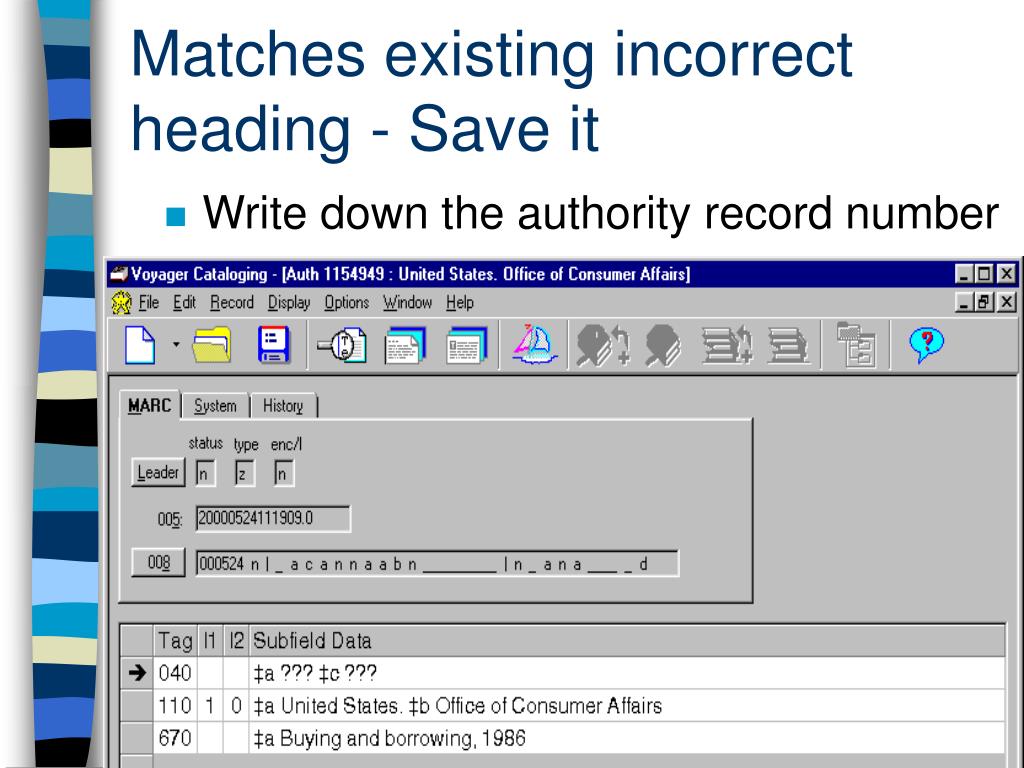Click the enc/l field containing n

(284, 473)
